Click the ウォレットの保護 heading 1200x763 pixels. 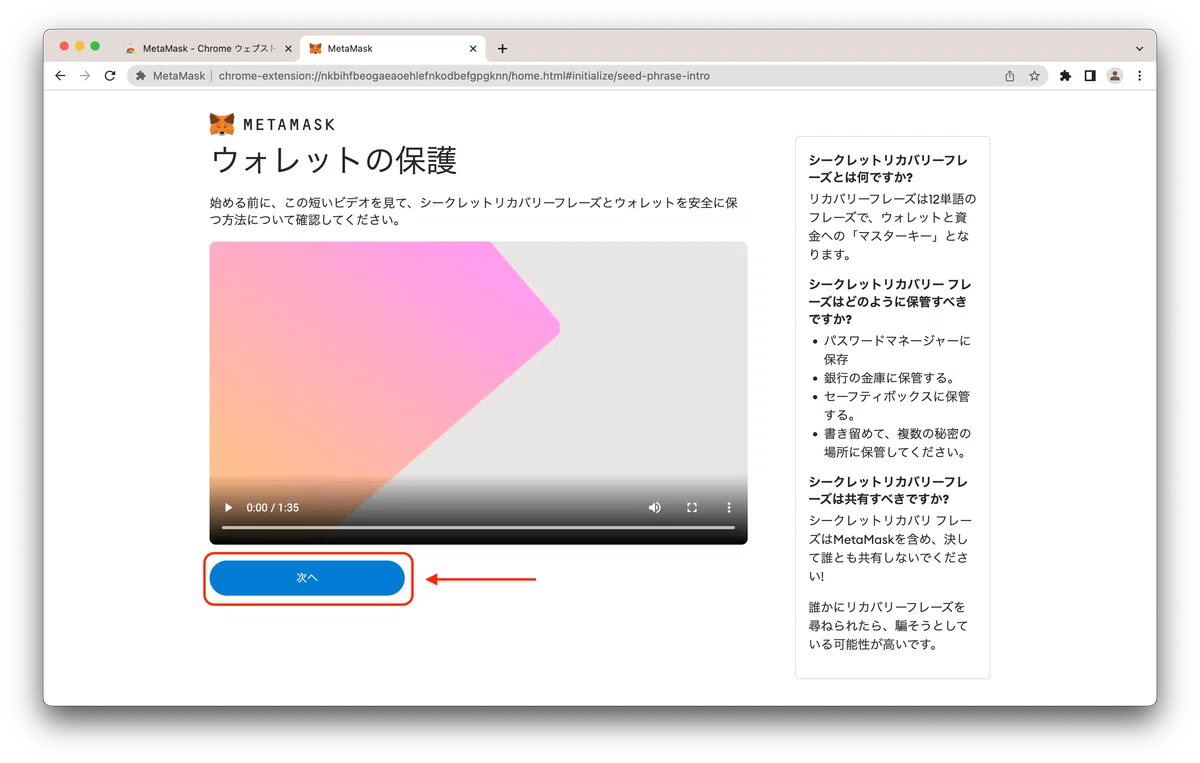(334, 160)
